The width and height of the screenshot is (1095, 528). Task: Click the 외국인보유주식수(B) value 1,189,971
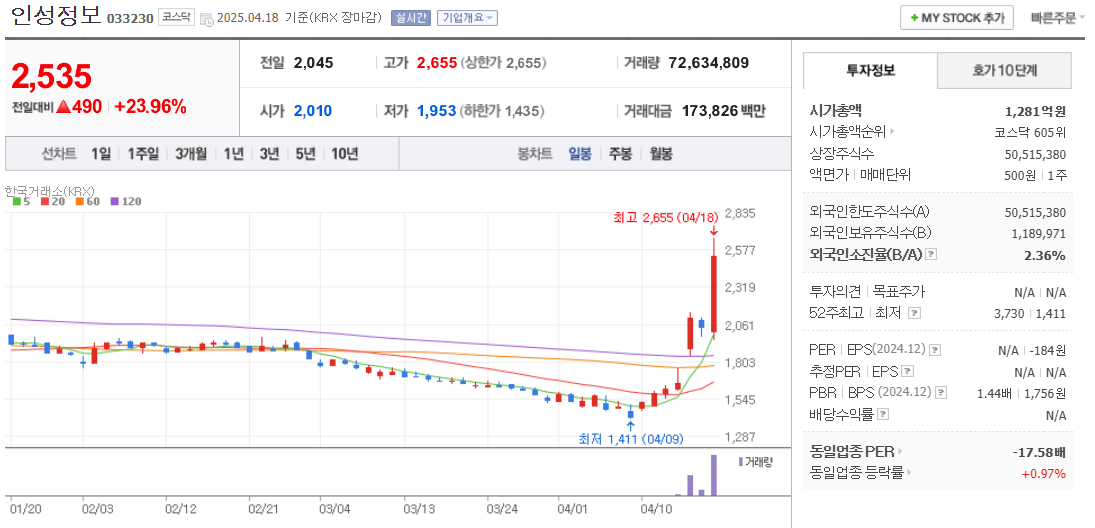click(x=1038, y=233)
